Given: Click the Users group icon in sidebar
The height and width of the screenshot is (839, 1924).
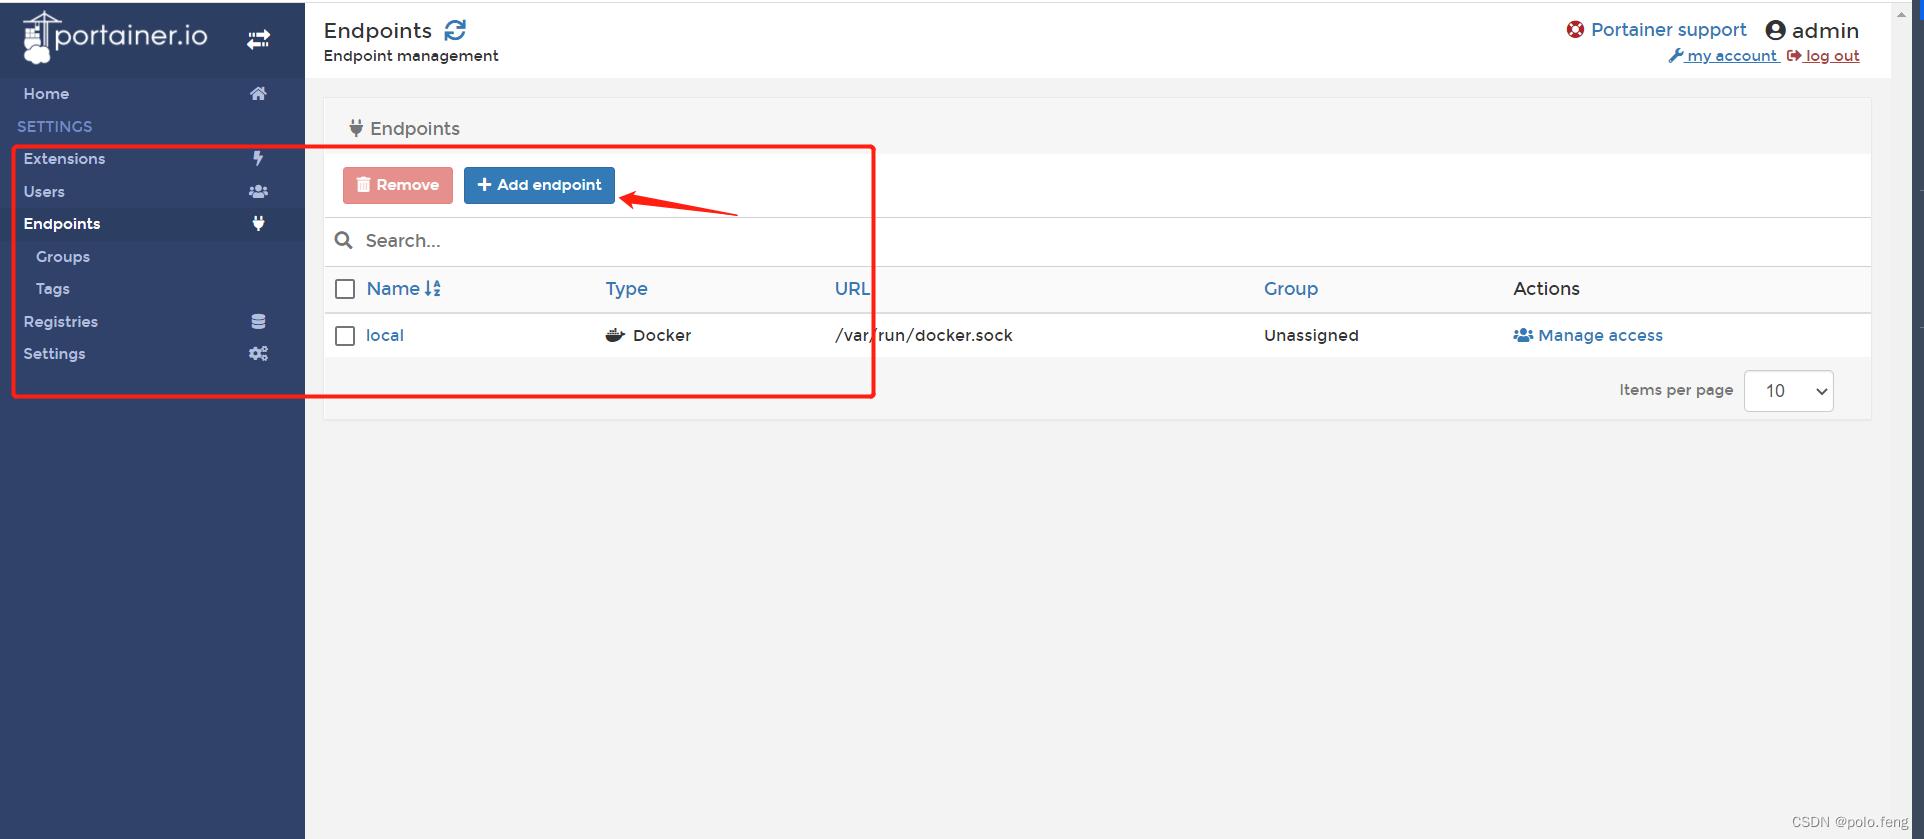Looking at the screenshot, I should tap(258, 192).
